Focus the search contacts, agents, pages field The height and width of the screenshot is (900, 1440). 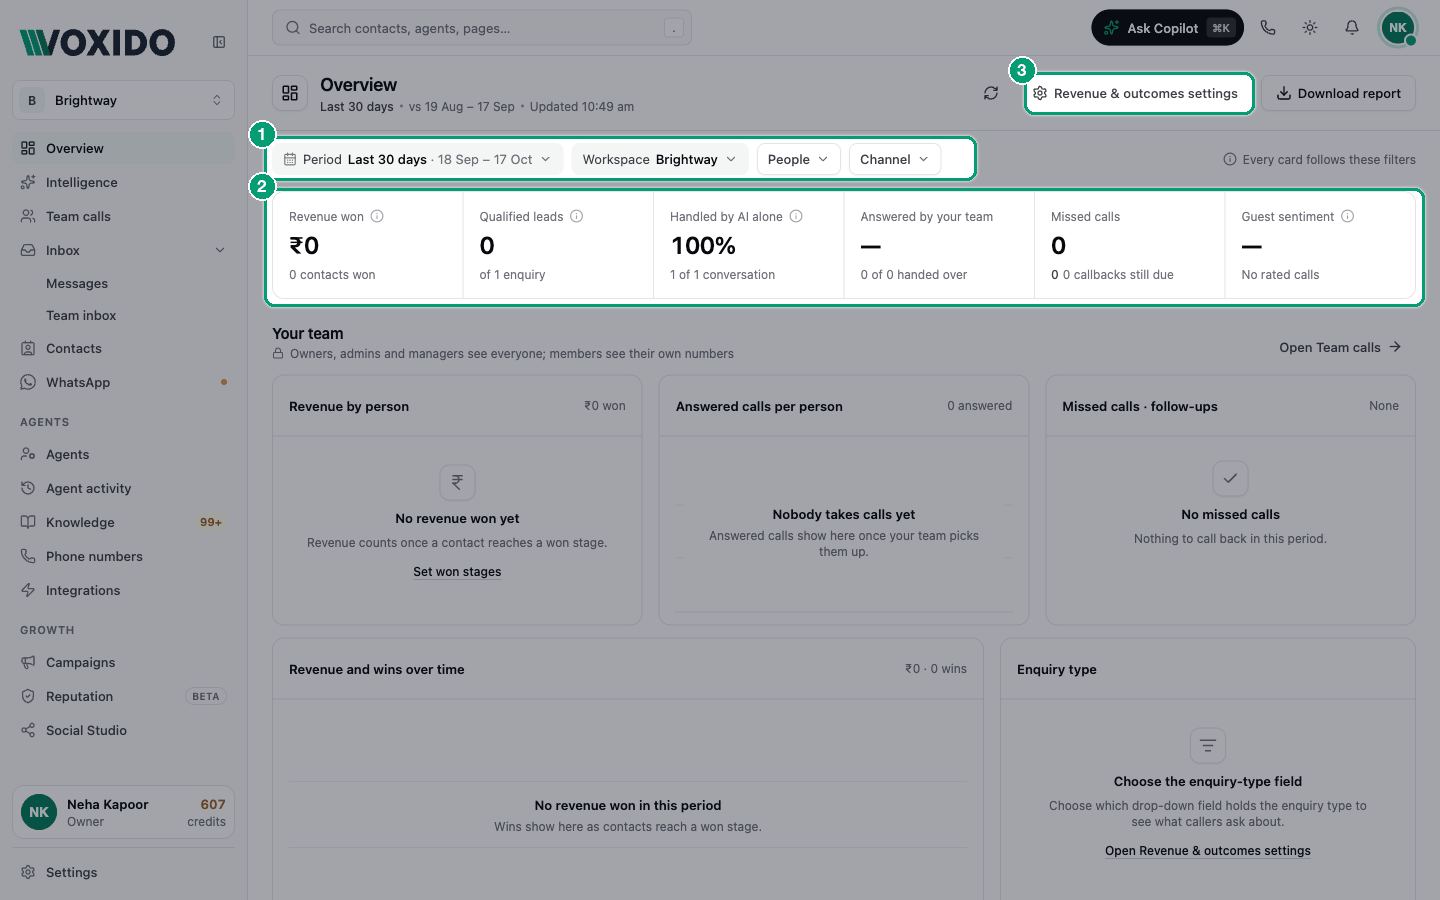pos(482,28)
